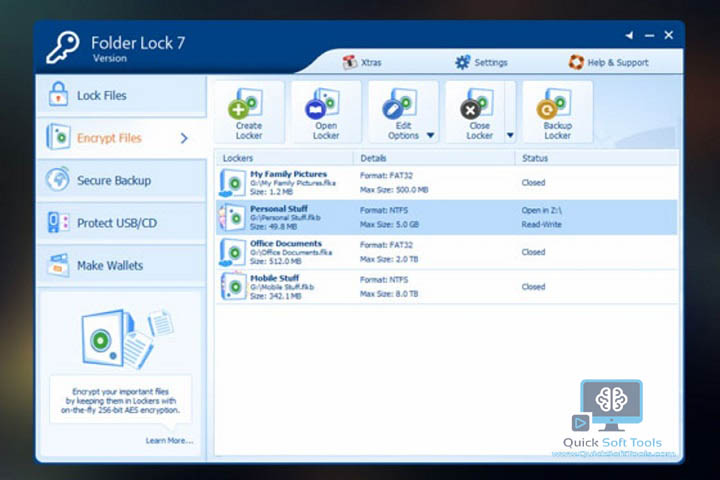Click the Lock Files padlock icon
This screenshot has width=720, height=480.
(58, 94)
